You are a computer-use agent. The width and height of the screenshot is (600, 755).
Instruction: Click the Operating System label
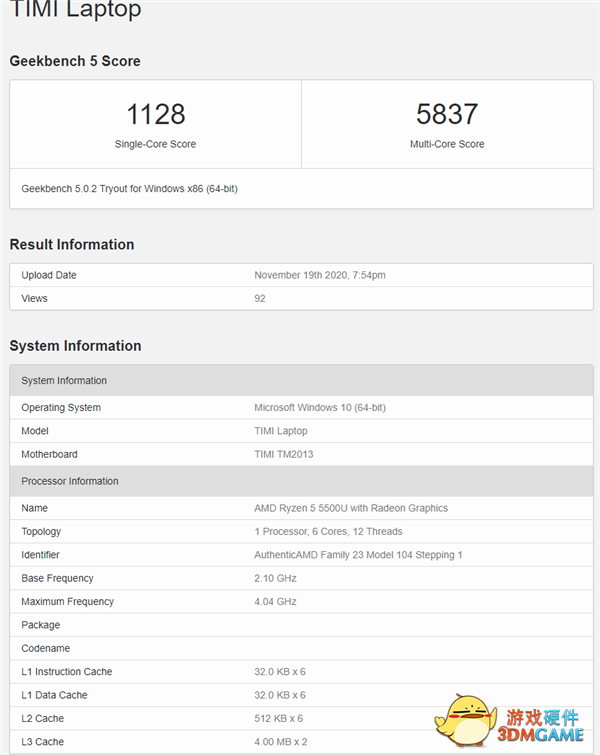click(61, 407)
